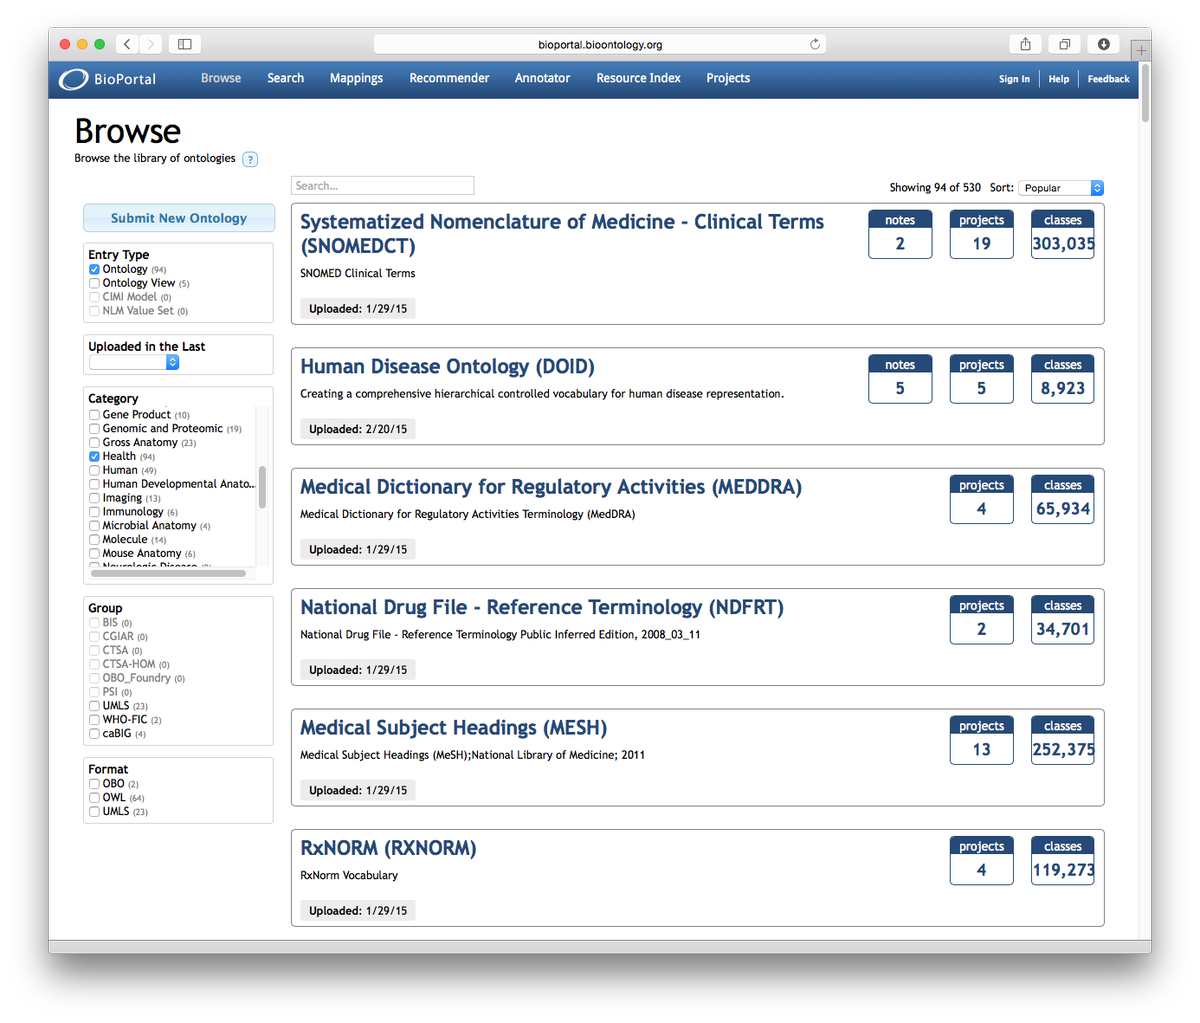Check the WHO-FIC group checkbox
1200x1023 pixels.
click(x=94, y=721)
